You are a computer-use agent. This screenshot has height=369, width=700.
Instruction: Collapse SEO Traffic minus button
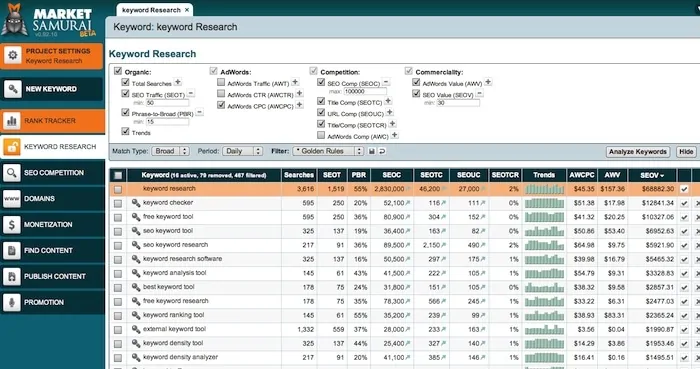click(x=191, y=94)
